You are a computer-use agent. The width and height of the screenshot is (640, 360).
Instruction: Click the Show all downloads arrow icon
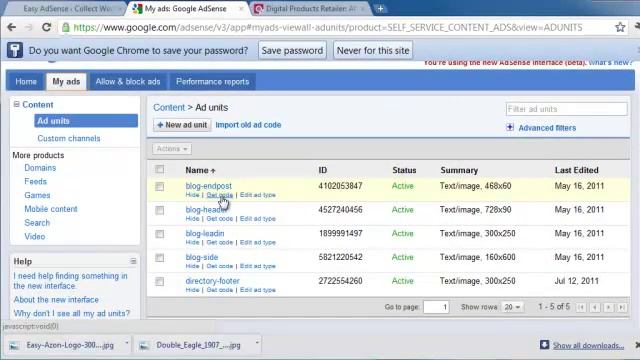point(544,345)
